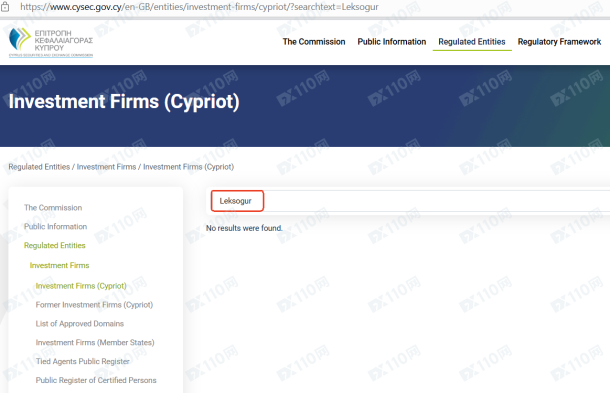Click Investment Firms (Cypriot) breadcrumb link
Screen dimensions: 610x393
pos(189,167)
